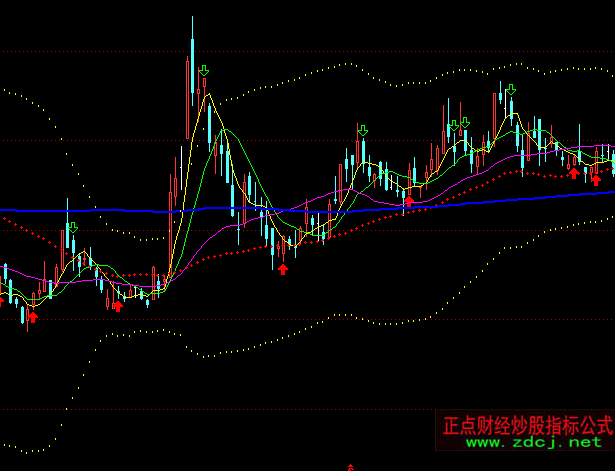Select the thick blue horizontal moving average line
Screen dimensions: 615x471
100,211
